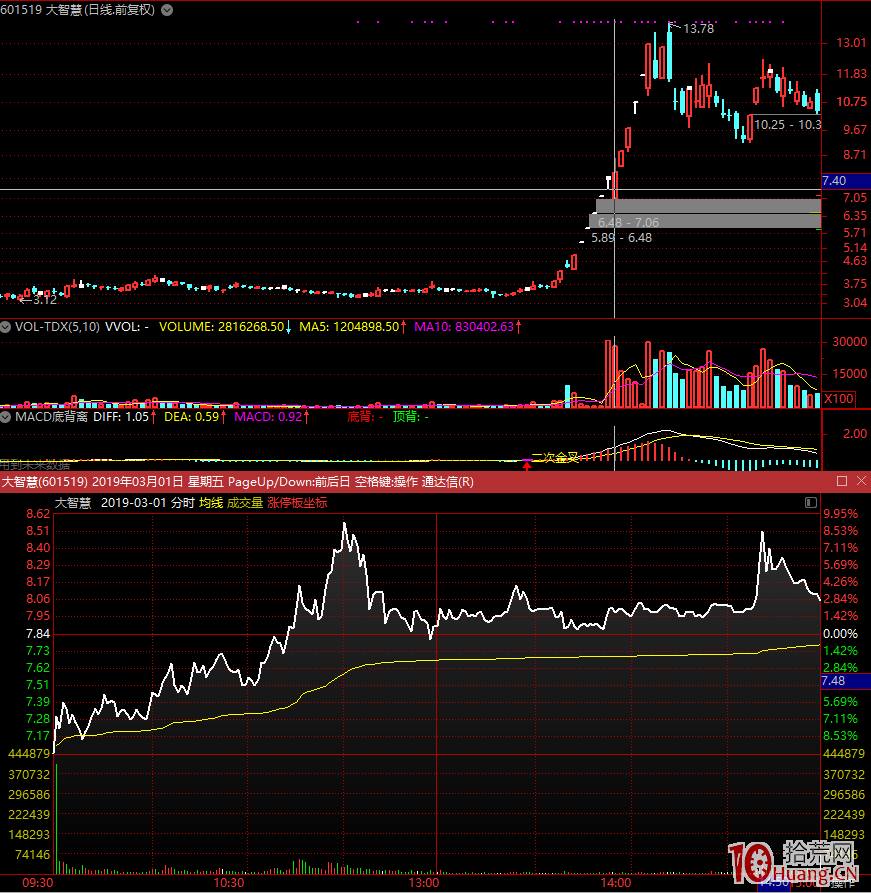Click the 大智慧 2019-03-01 分时 label
Viewport: 871px width, 893px height.
125,503
